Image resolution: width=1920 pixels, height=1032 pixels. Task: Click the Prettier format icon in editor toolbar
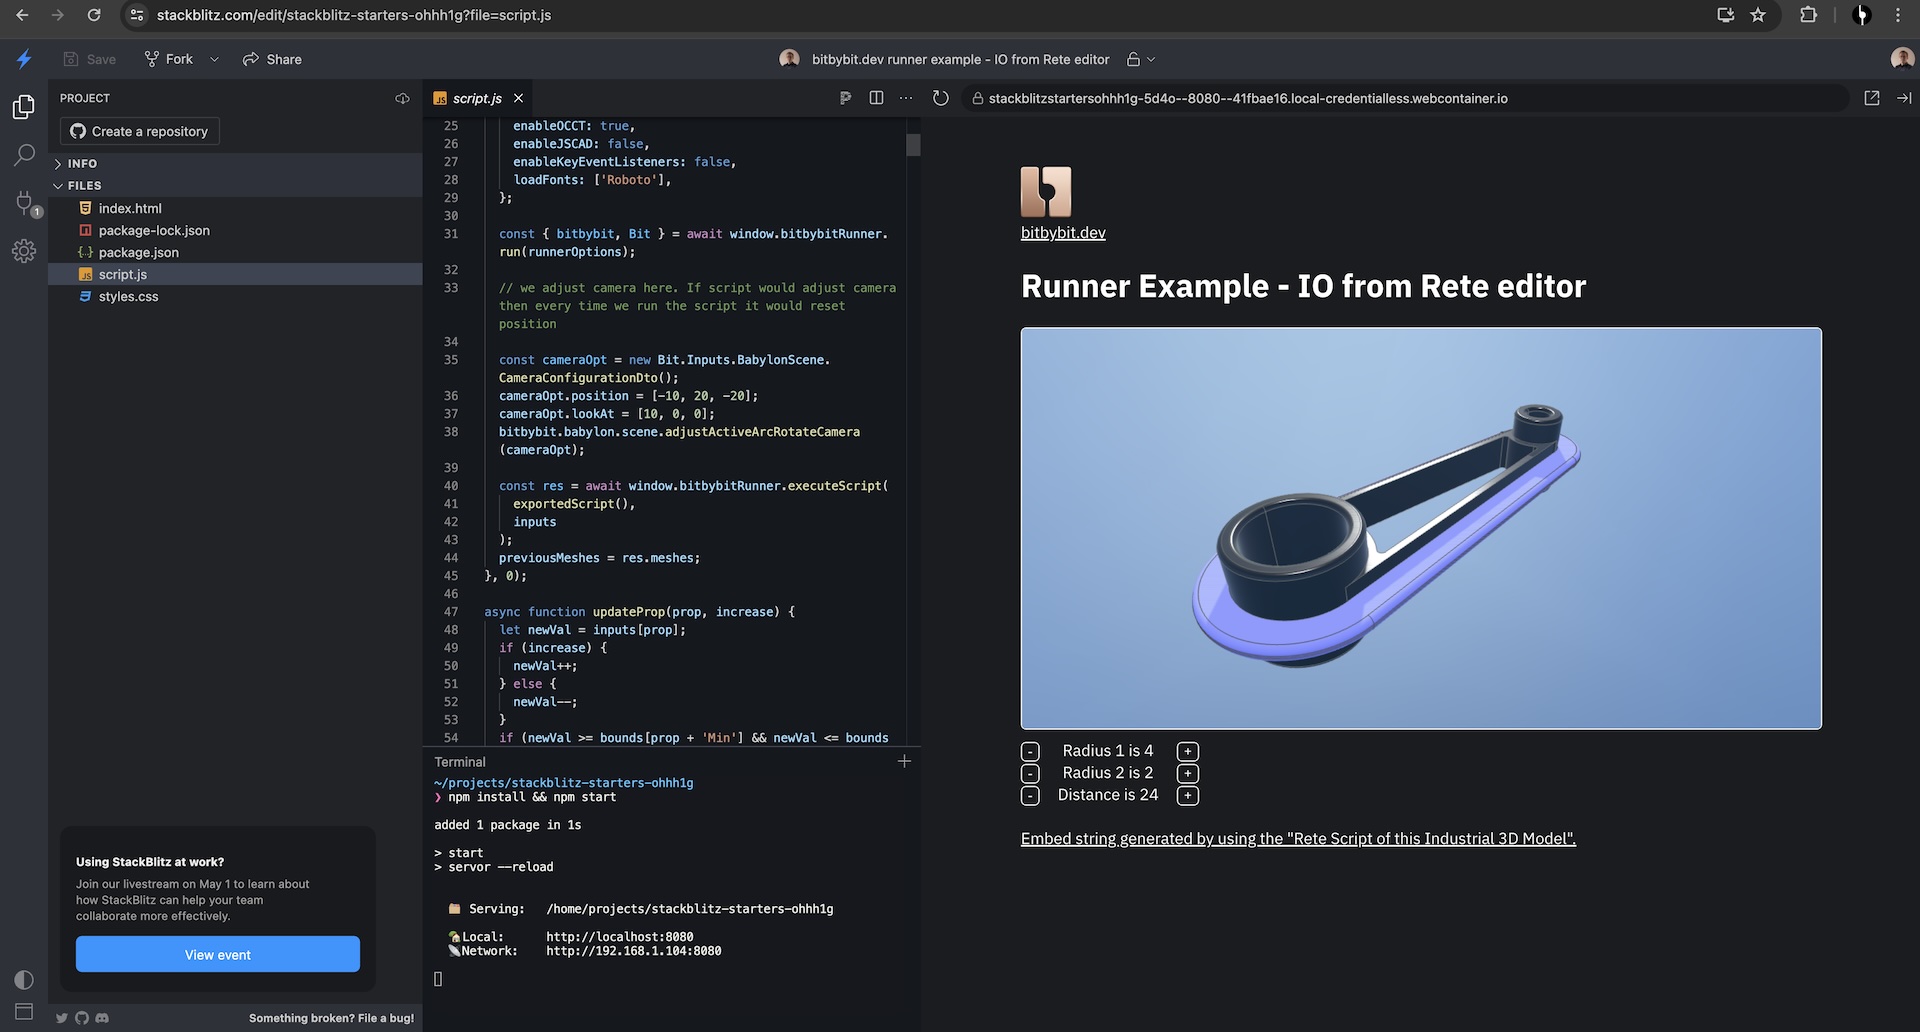pyautogui.click(x=846, y=98)
